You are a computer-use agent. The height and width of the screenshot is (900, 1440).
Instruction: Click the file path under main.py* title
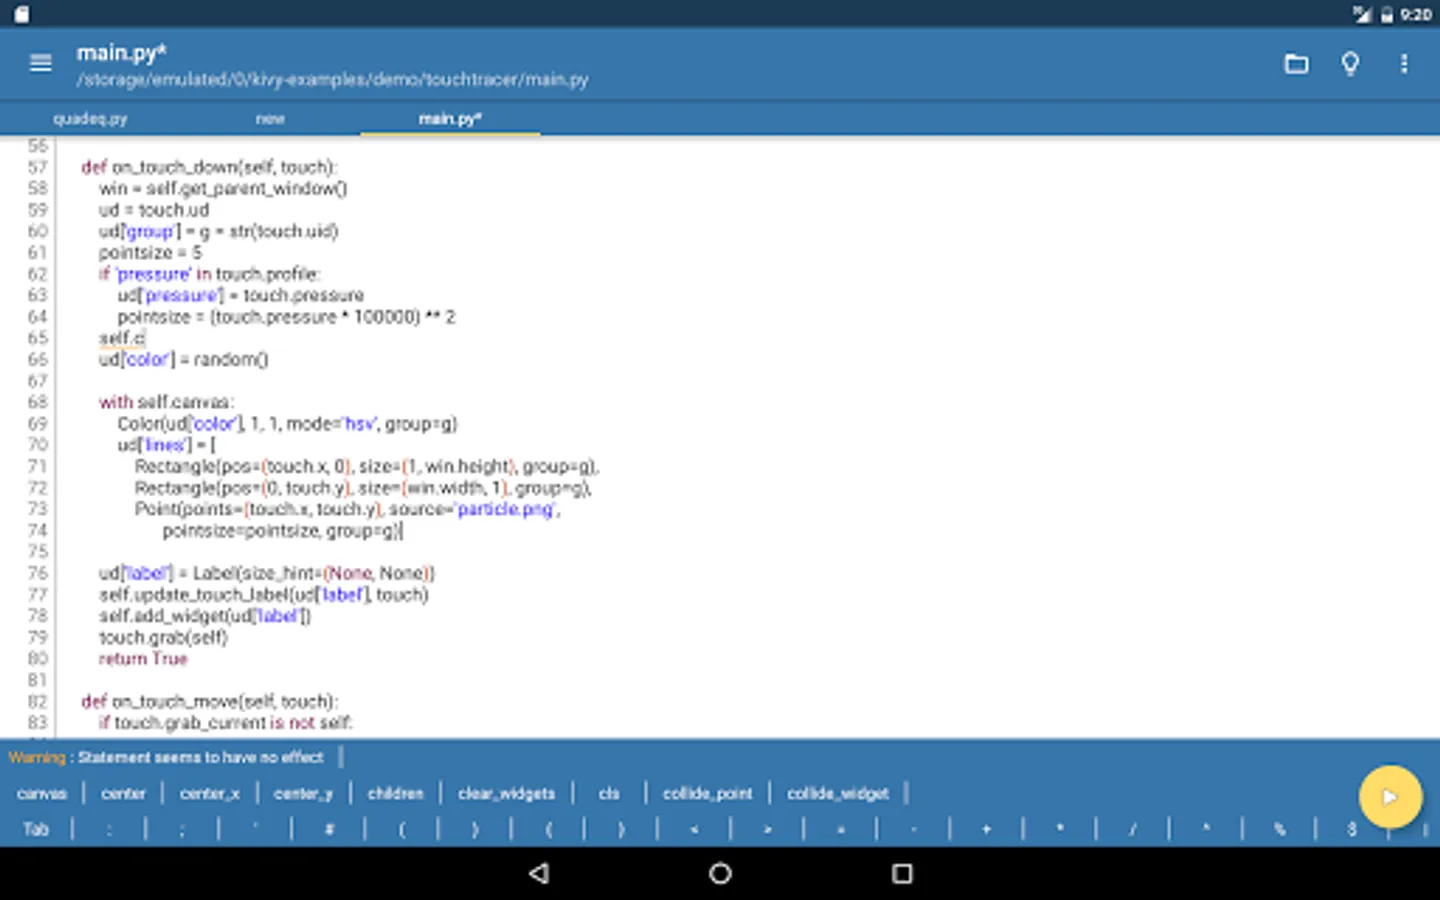(x=332, y=80)
